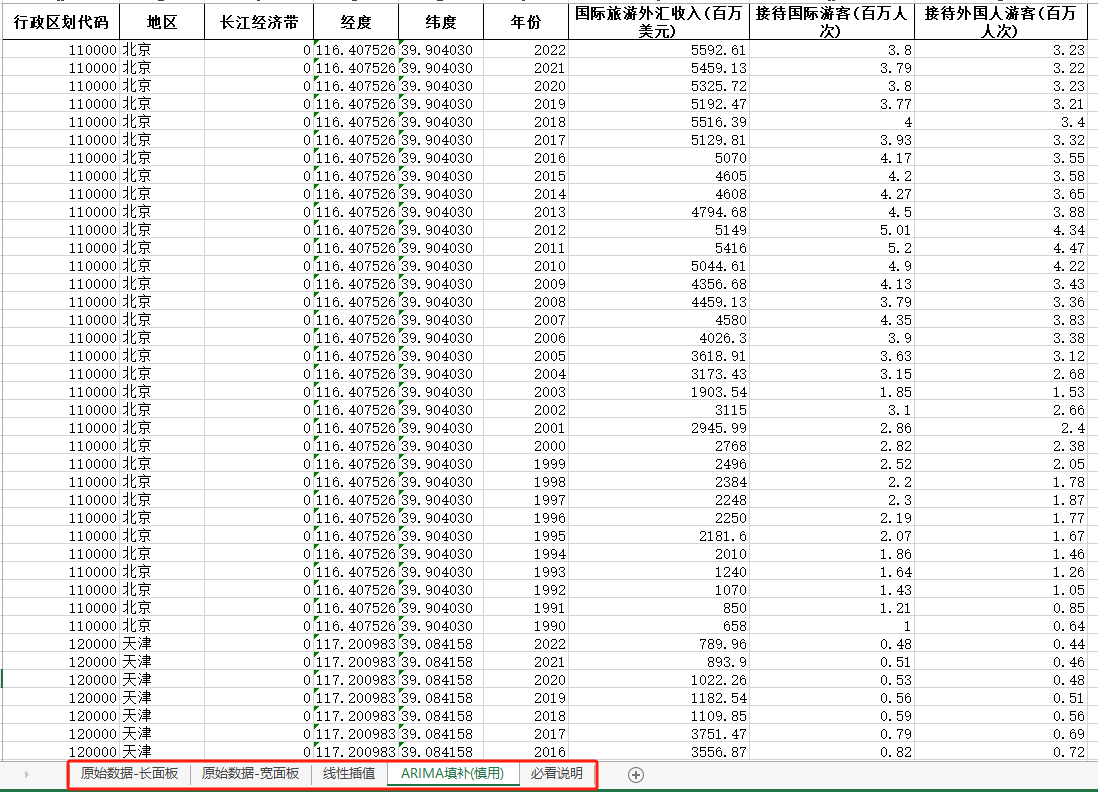Click foreign visitors cell showing 3.88
1098x792 pixels.
1001,211
